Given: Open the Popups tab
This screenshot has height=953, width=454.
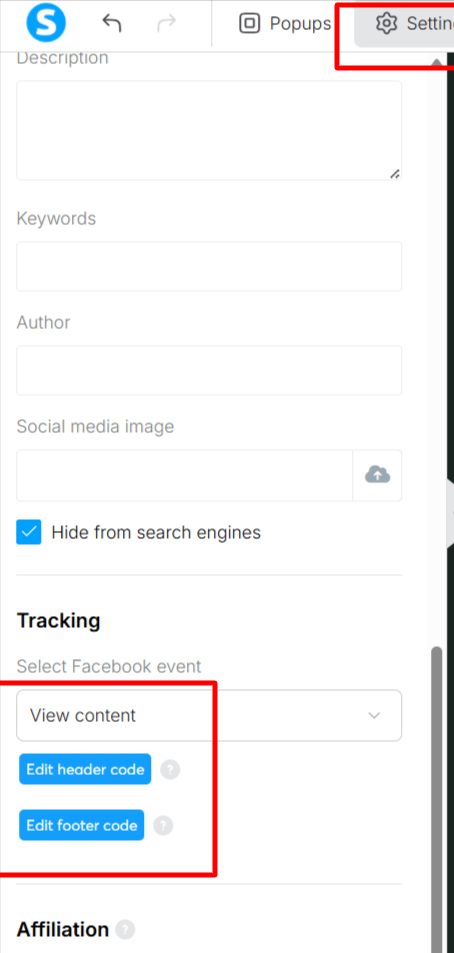Looking at the screenshot, I should click(285, 24).
